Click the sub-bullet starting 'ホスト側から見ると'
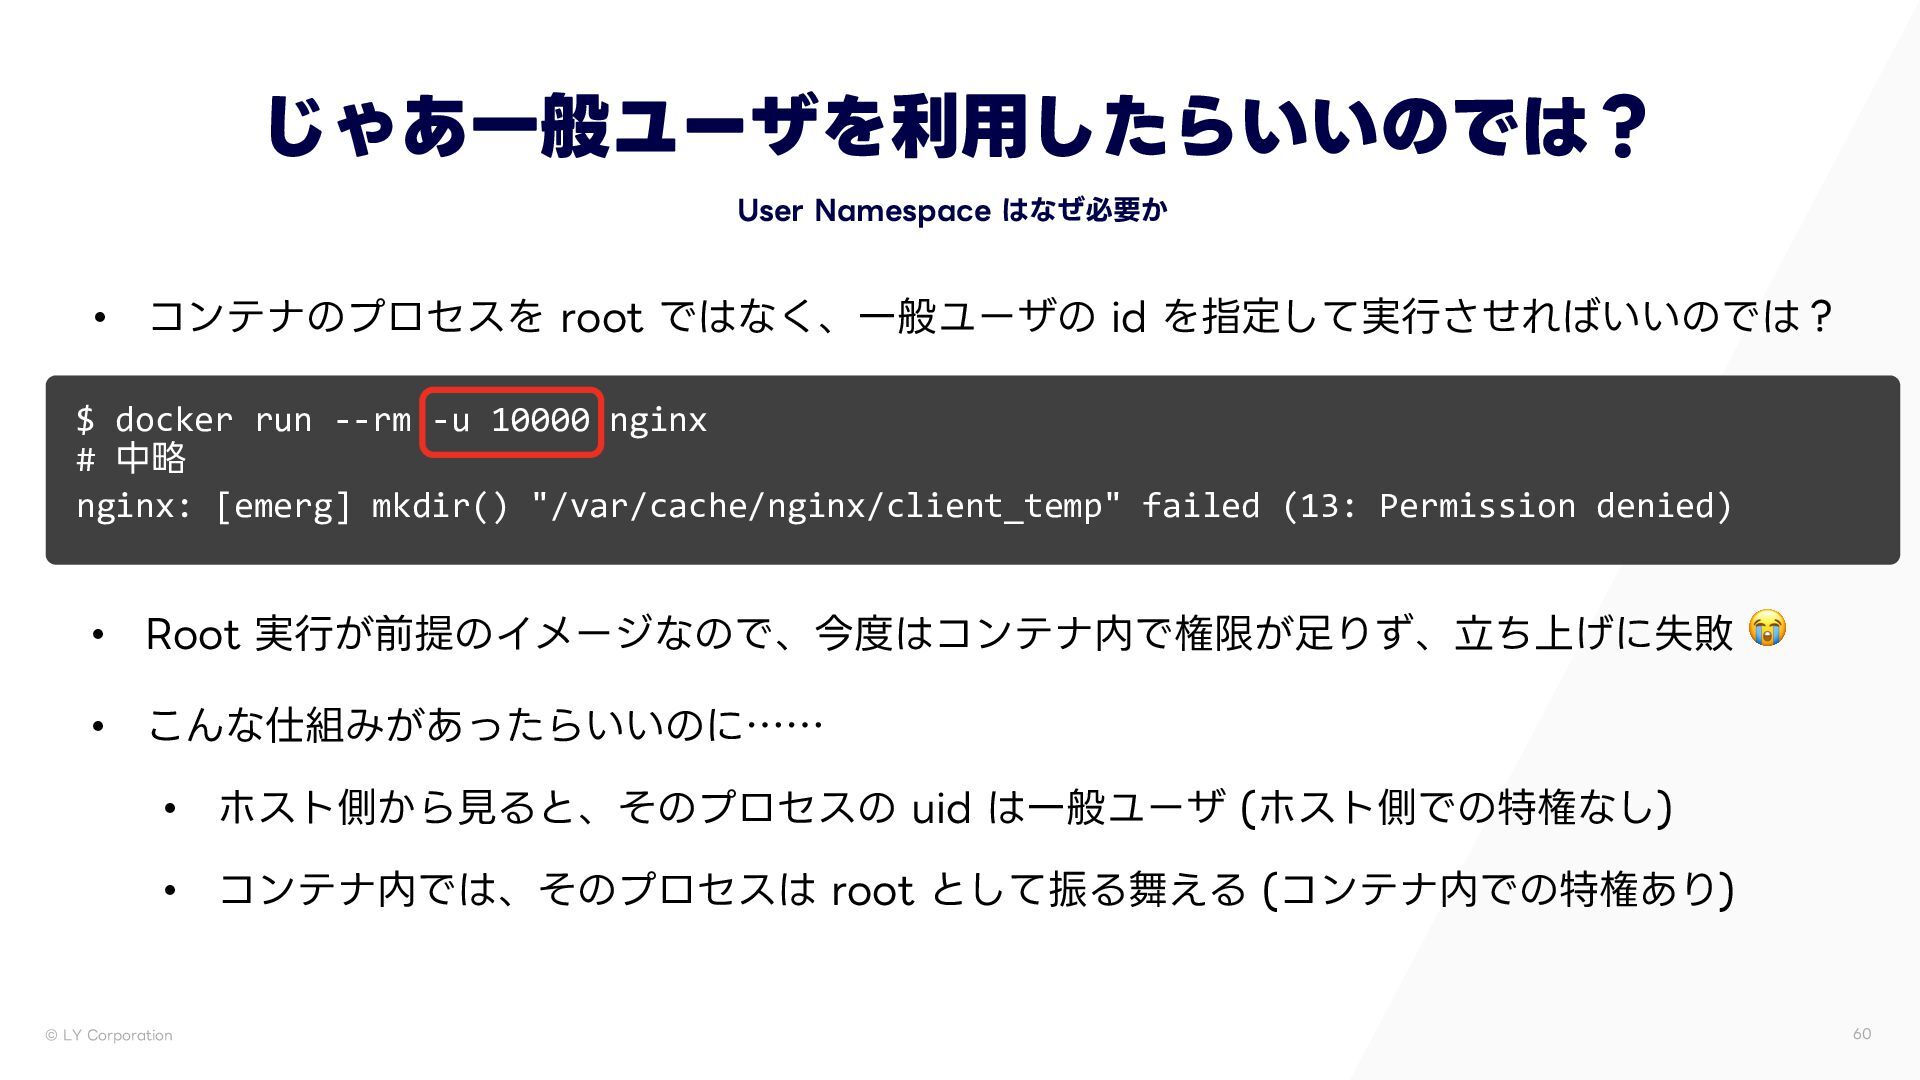 pos(944,807)
